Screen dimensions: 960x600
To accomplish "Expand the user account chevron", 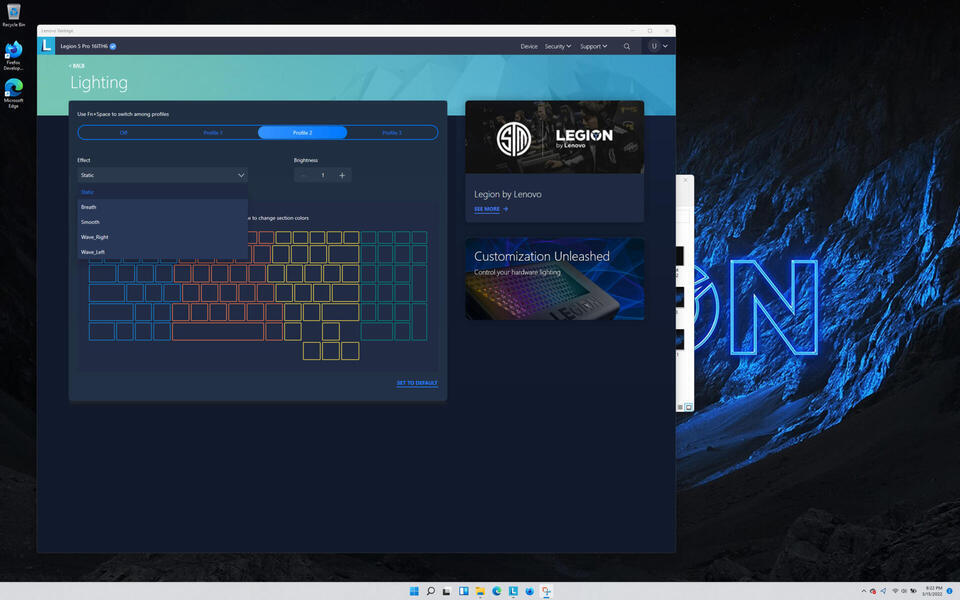I will pyautogui.click(x=665, y=47).
